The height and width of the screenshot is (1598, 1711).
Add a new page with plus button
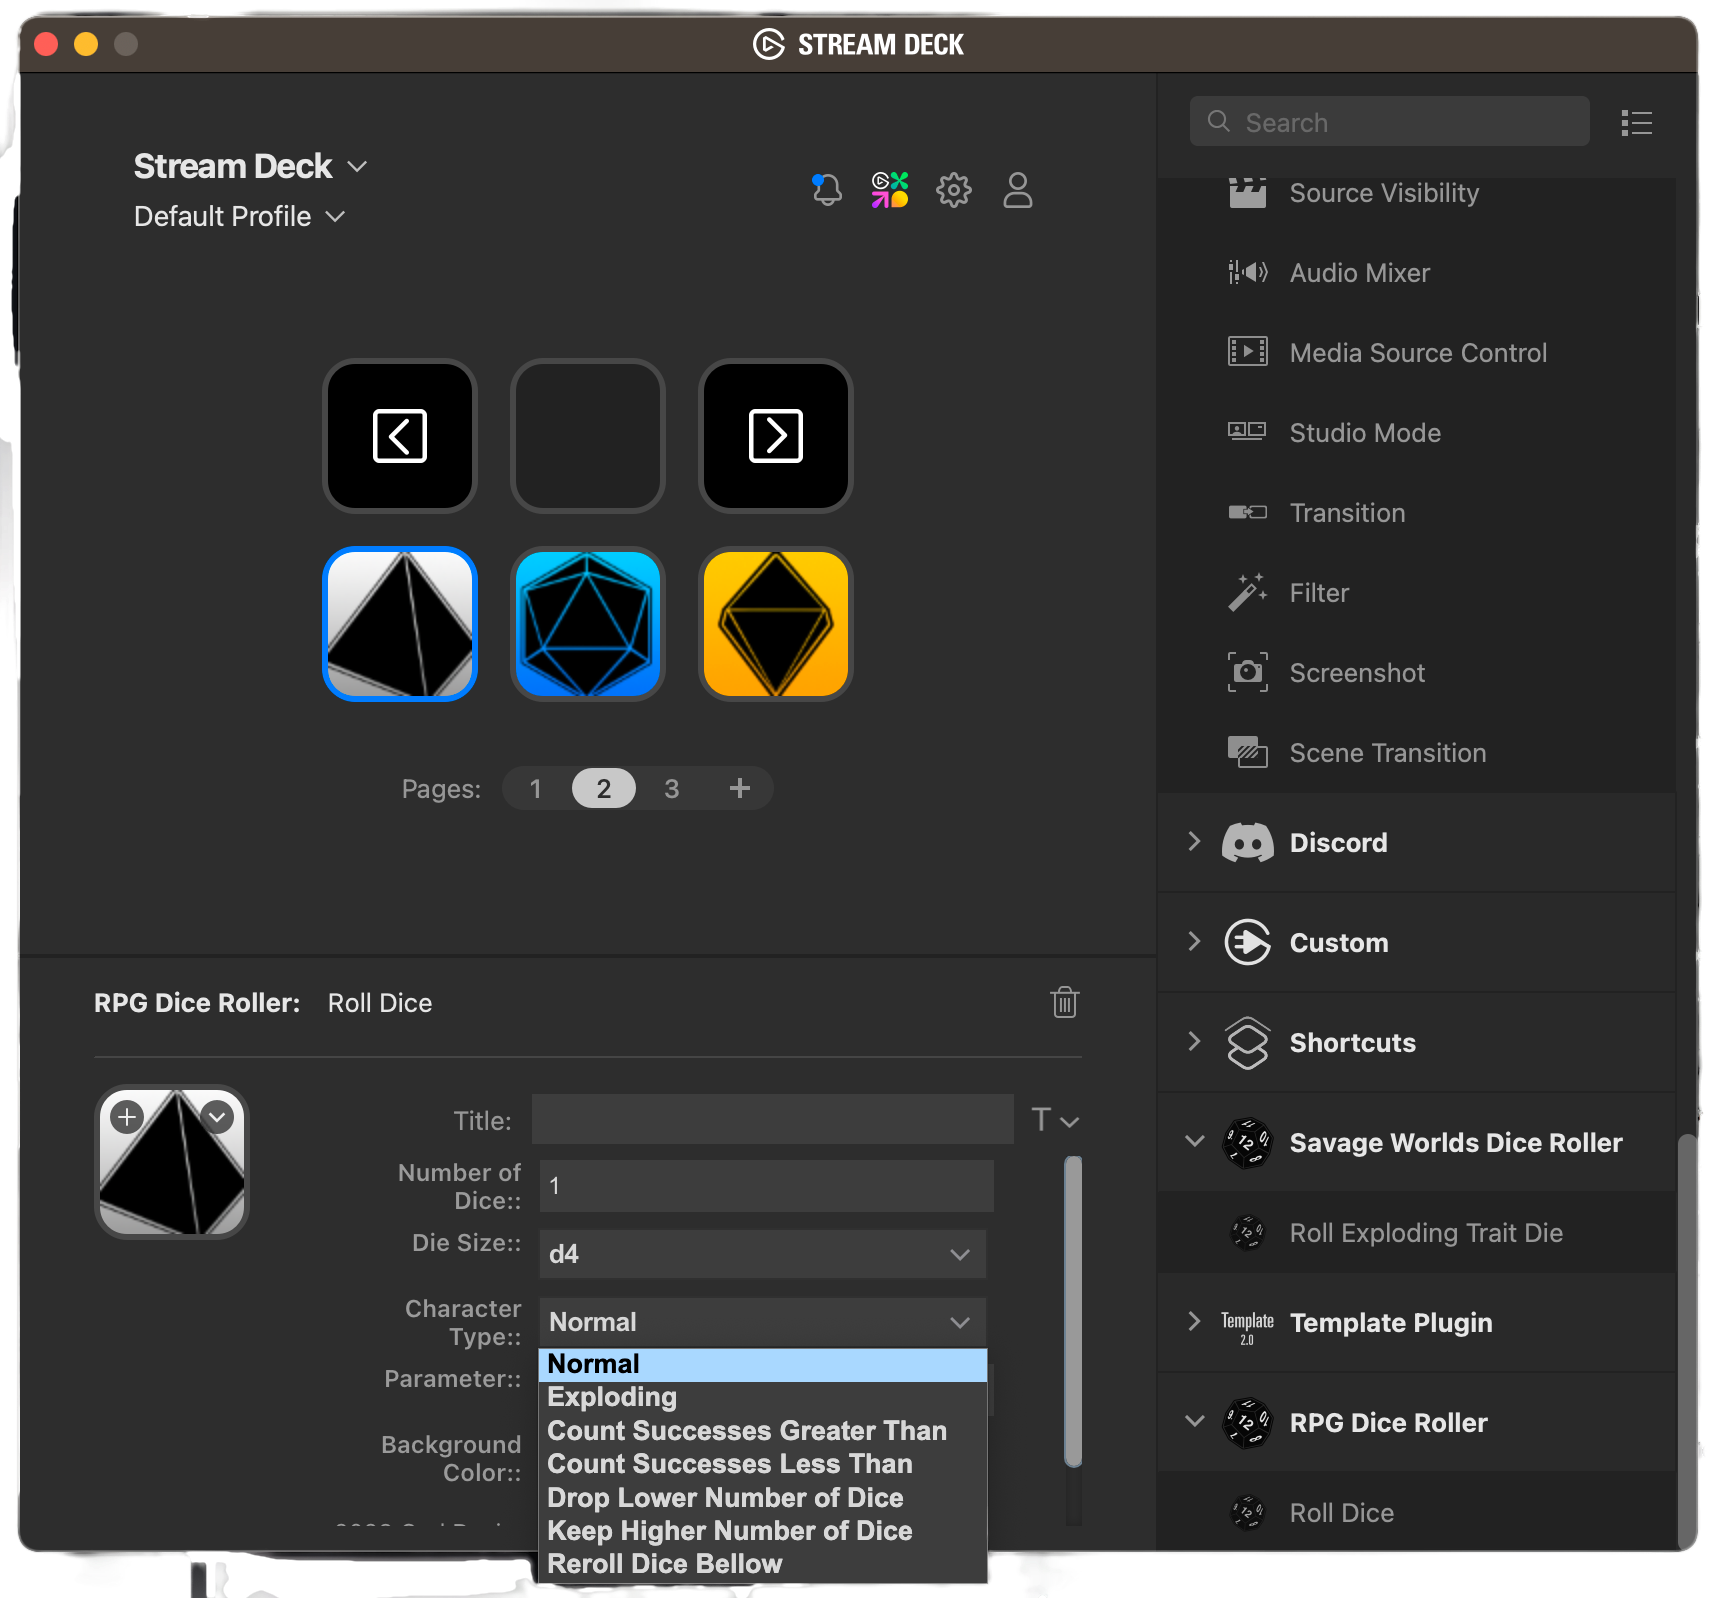tap(739, 789)
